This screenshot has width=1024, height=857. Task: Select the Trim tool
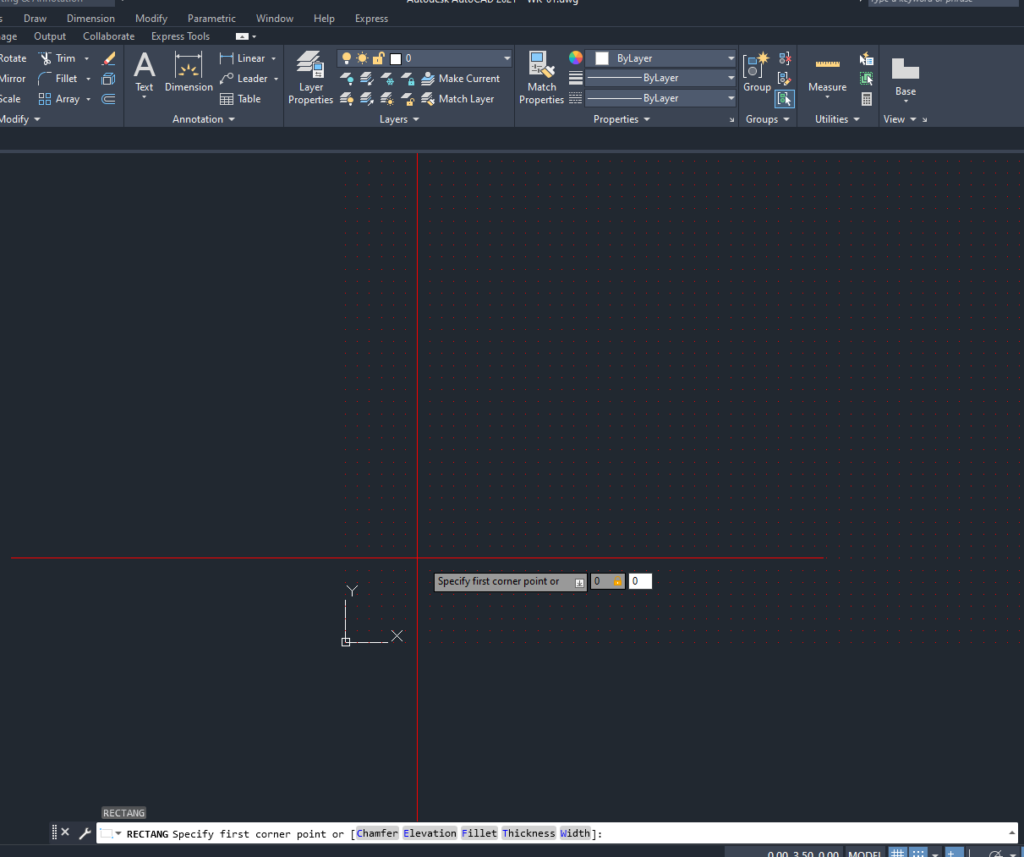(x=57, y=58)
